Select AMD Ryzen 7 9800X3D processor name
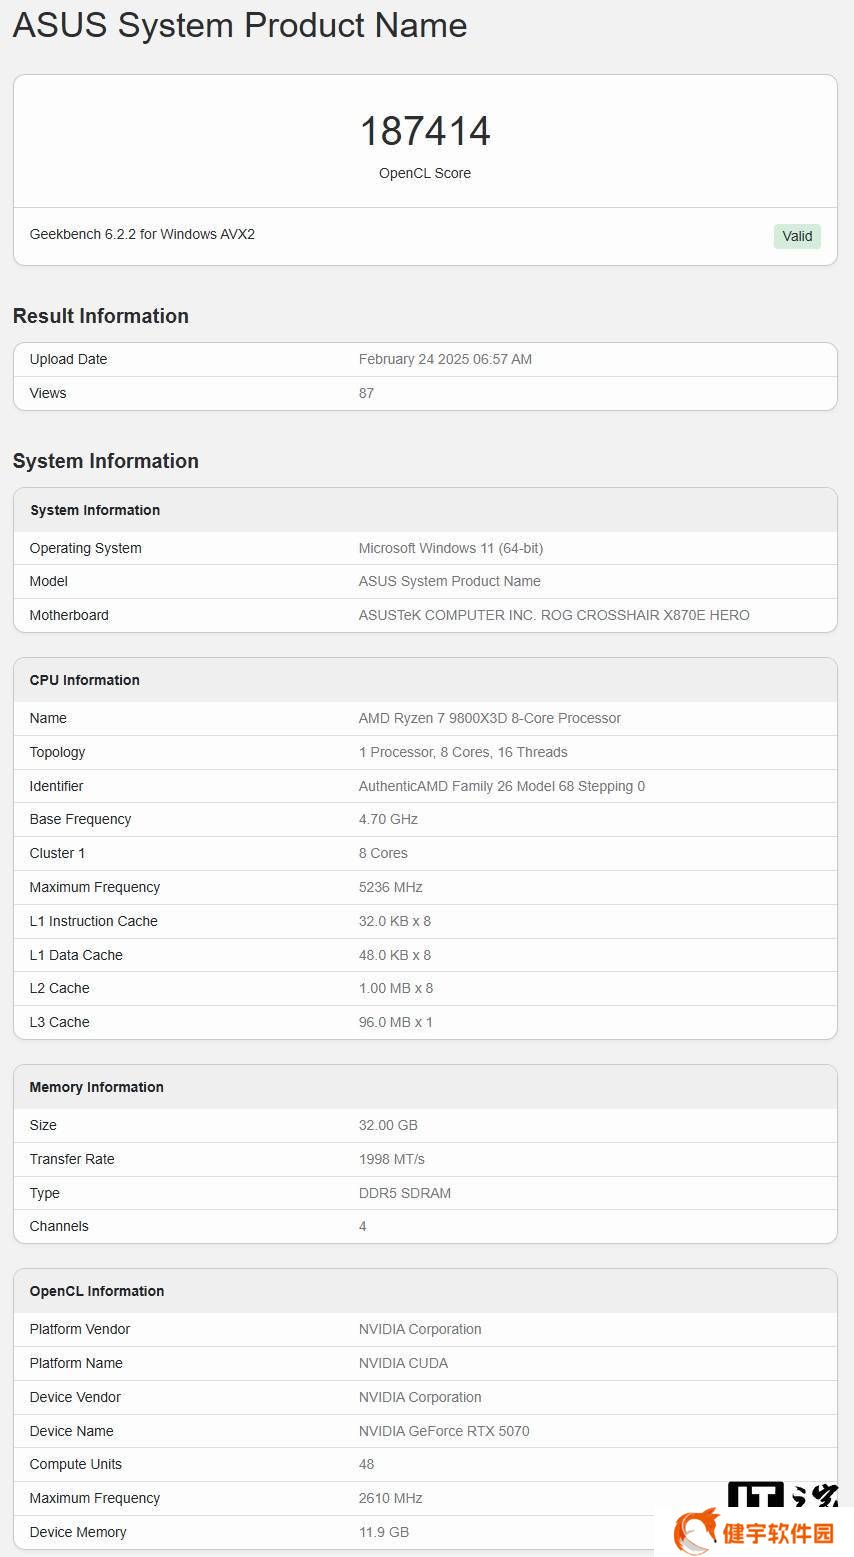The width and height of the screenshot is (854, 1557). point(490,718)
